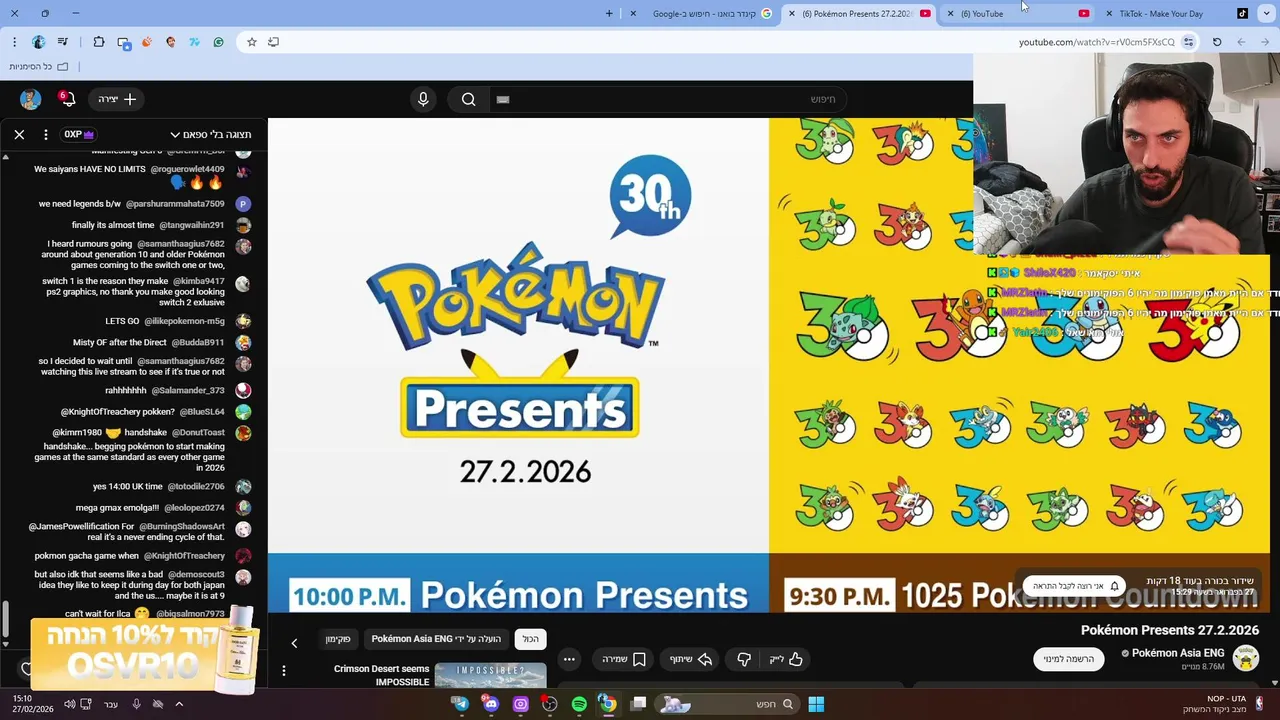Open more video actions ellipsis
This screenshot has width=1280, height=720.
[x=569, y=659]
